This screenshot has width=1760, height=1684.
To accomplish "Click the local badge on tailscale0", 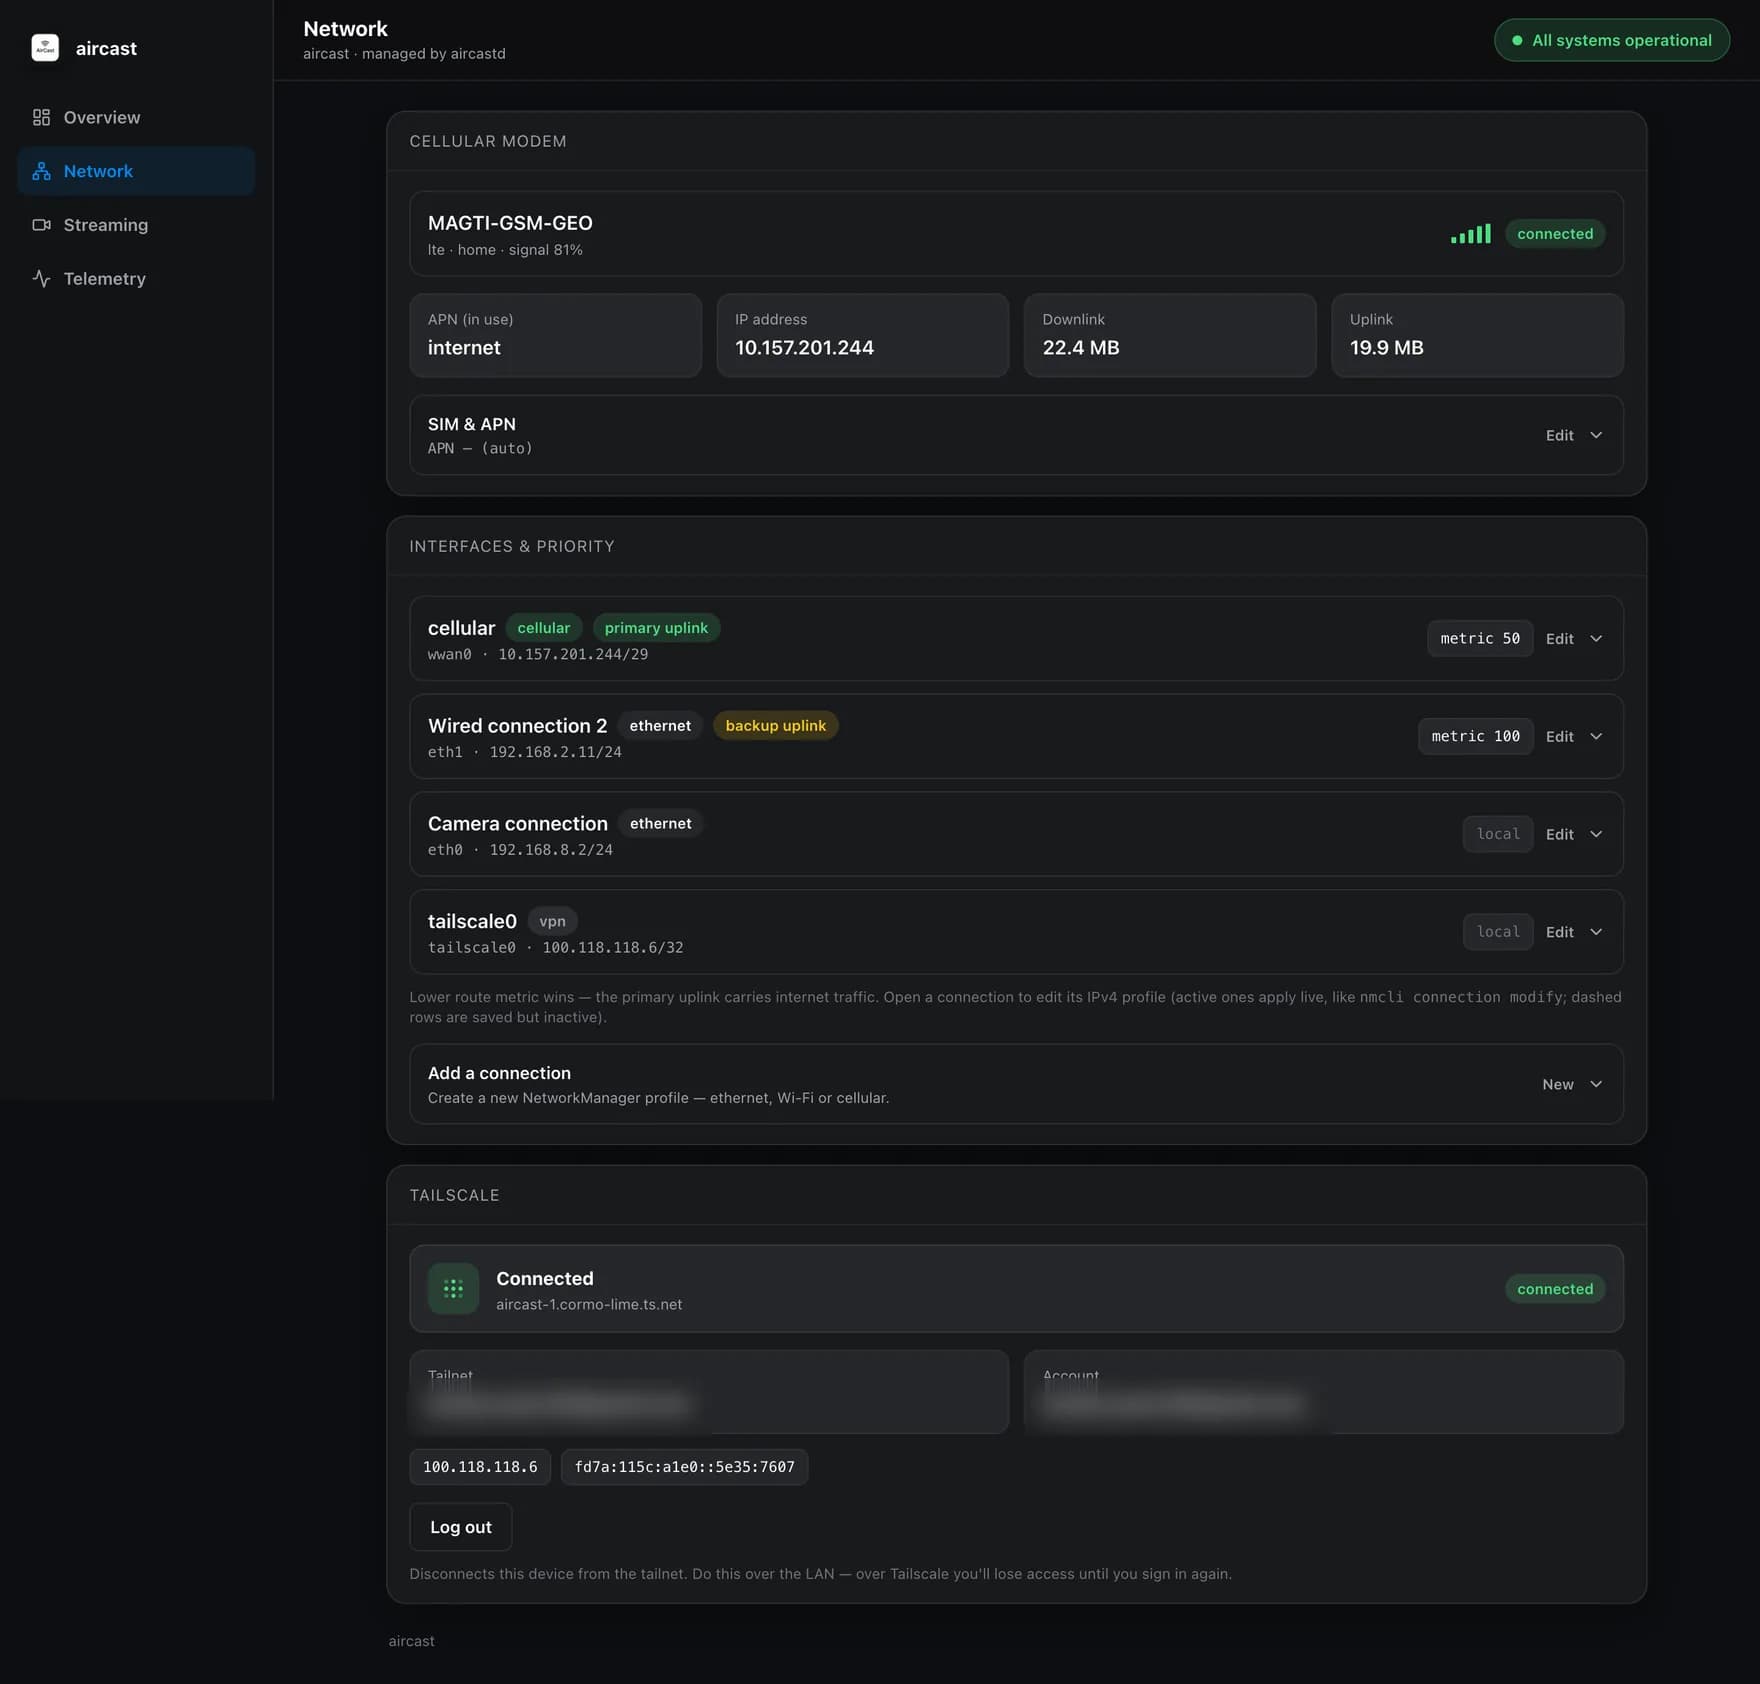I will 1498,932.
